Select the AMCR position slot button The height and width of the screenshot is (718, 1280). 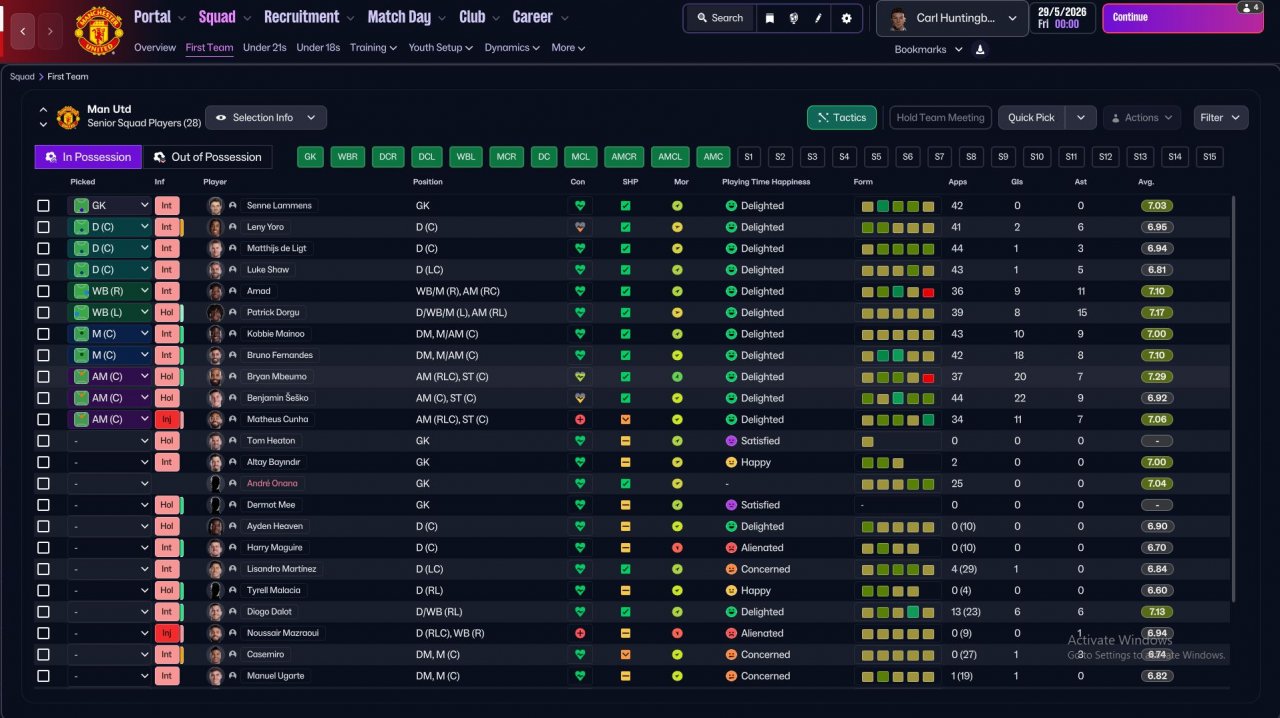pos(624,157)
